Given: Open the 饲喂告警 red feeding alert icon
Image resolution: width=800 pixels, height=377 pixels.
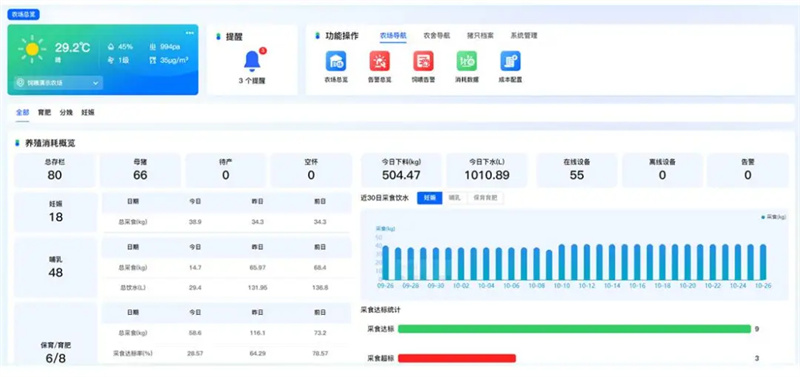Looking at the screenshot, I should (423, 61).
